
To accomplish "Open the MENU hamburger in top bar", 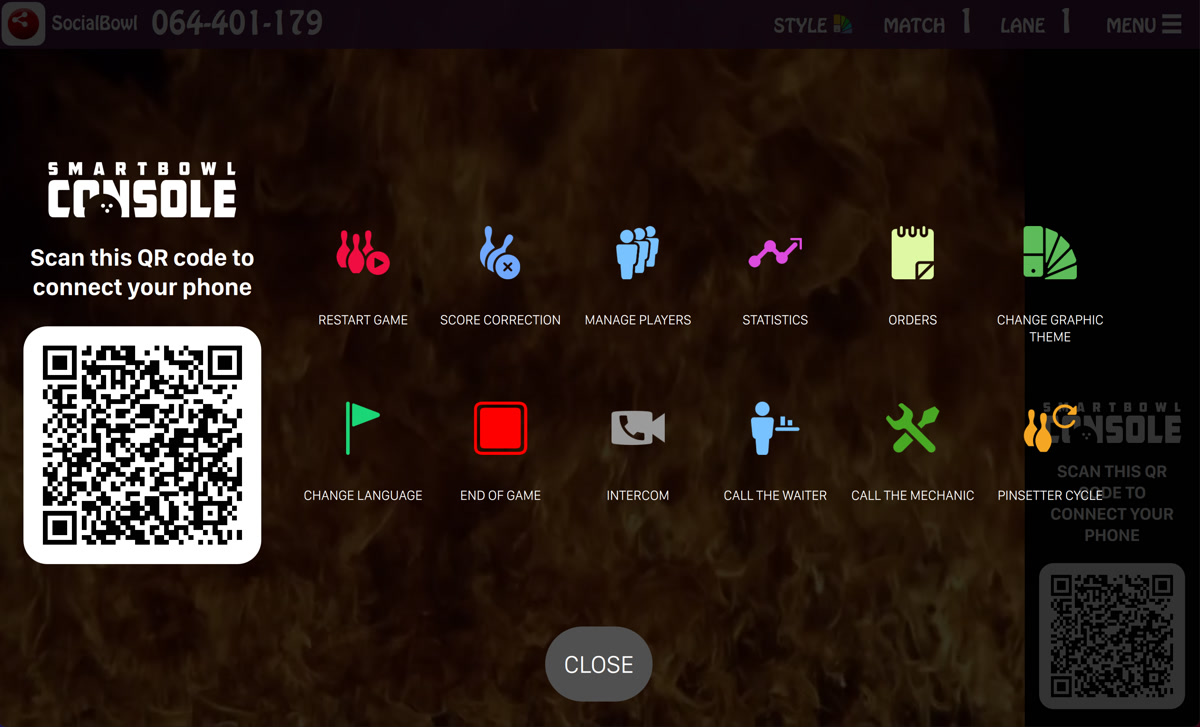I will coord(1143,25).
